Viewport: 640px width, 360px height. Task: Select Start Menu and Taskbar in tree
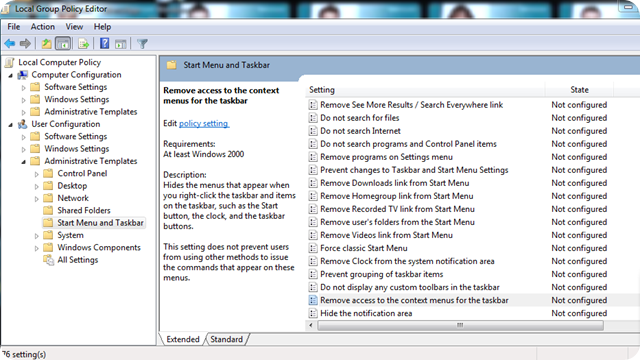click(100, 223)
